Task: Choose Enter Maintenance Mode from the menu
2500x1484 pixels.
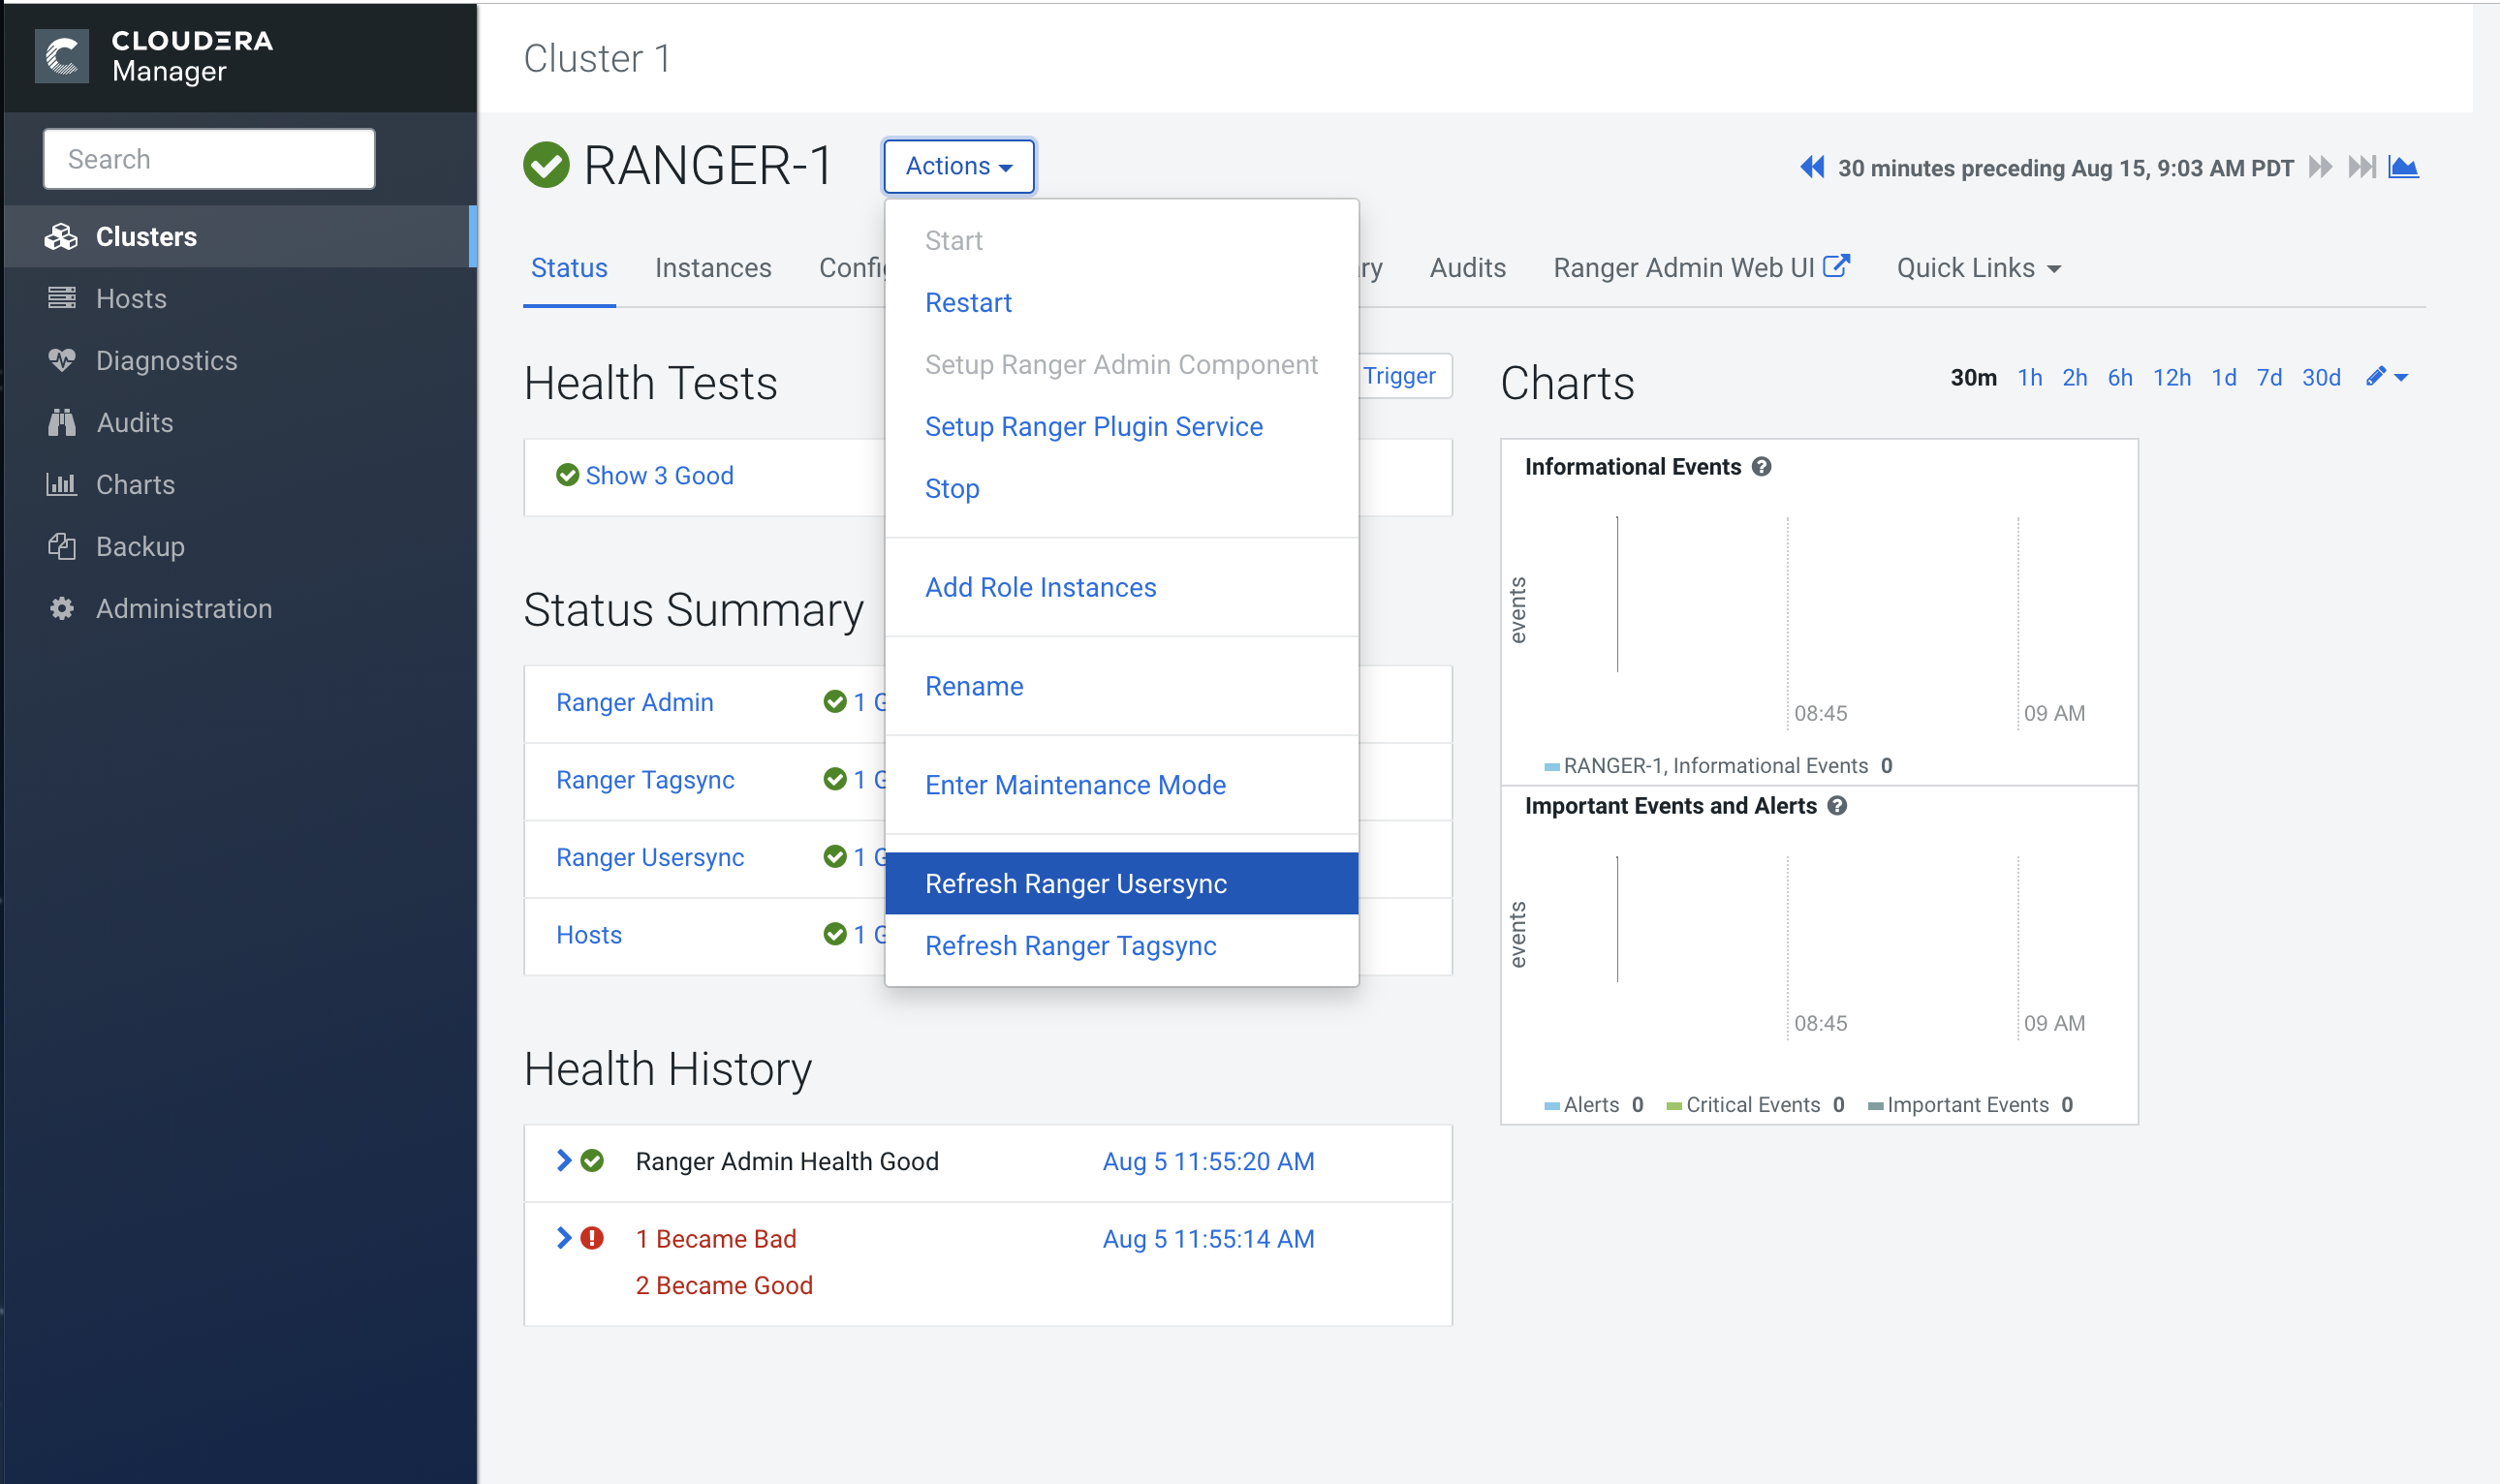Action: tap(1075, 785)
